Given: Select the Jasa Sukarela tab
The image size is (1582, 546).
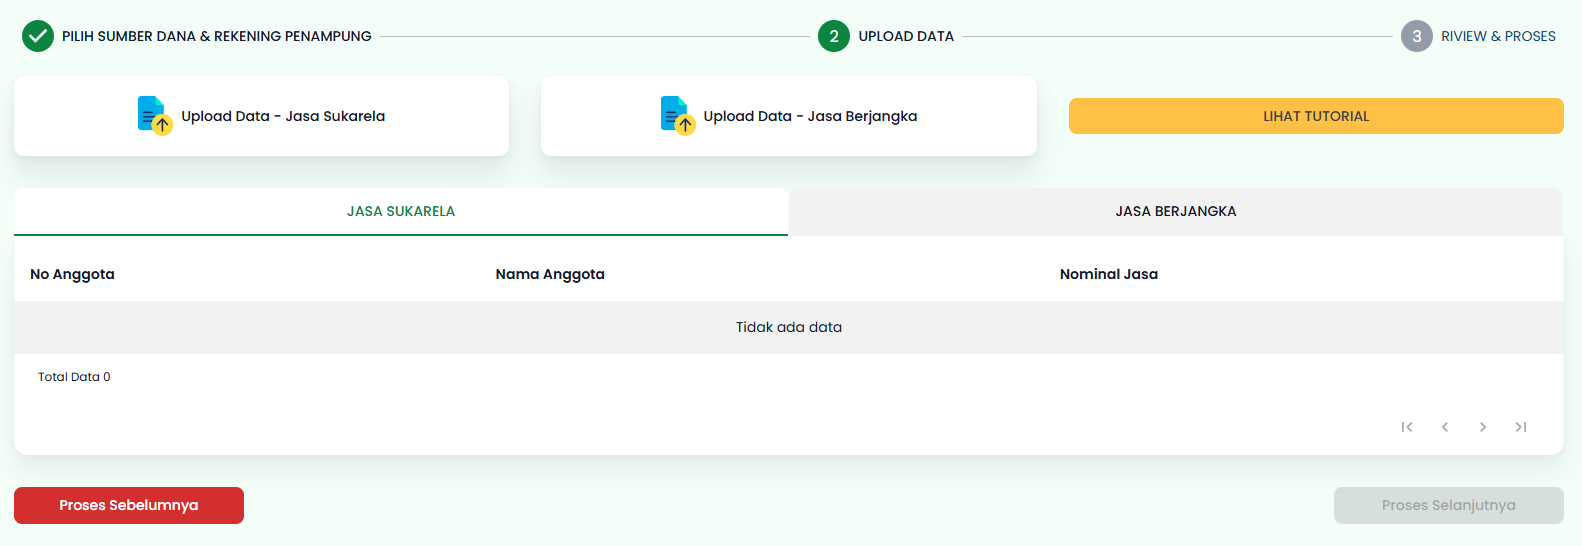Looking at the screenshot, I should pyautogui.click(x=401, y=211).
